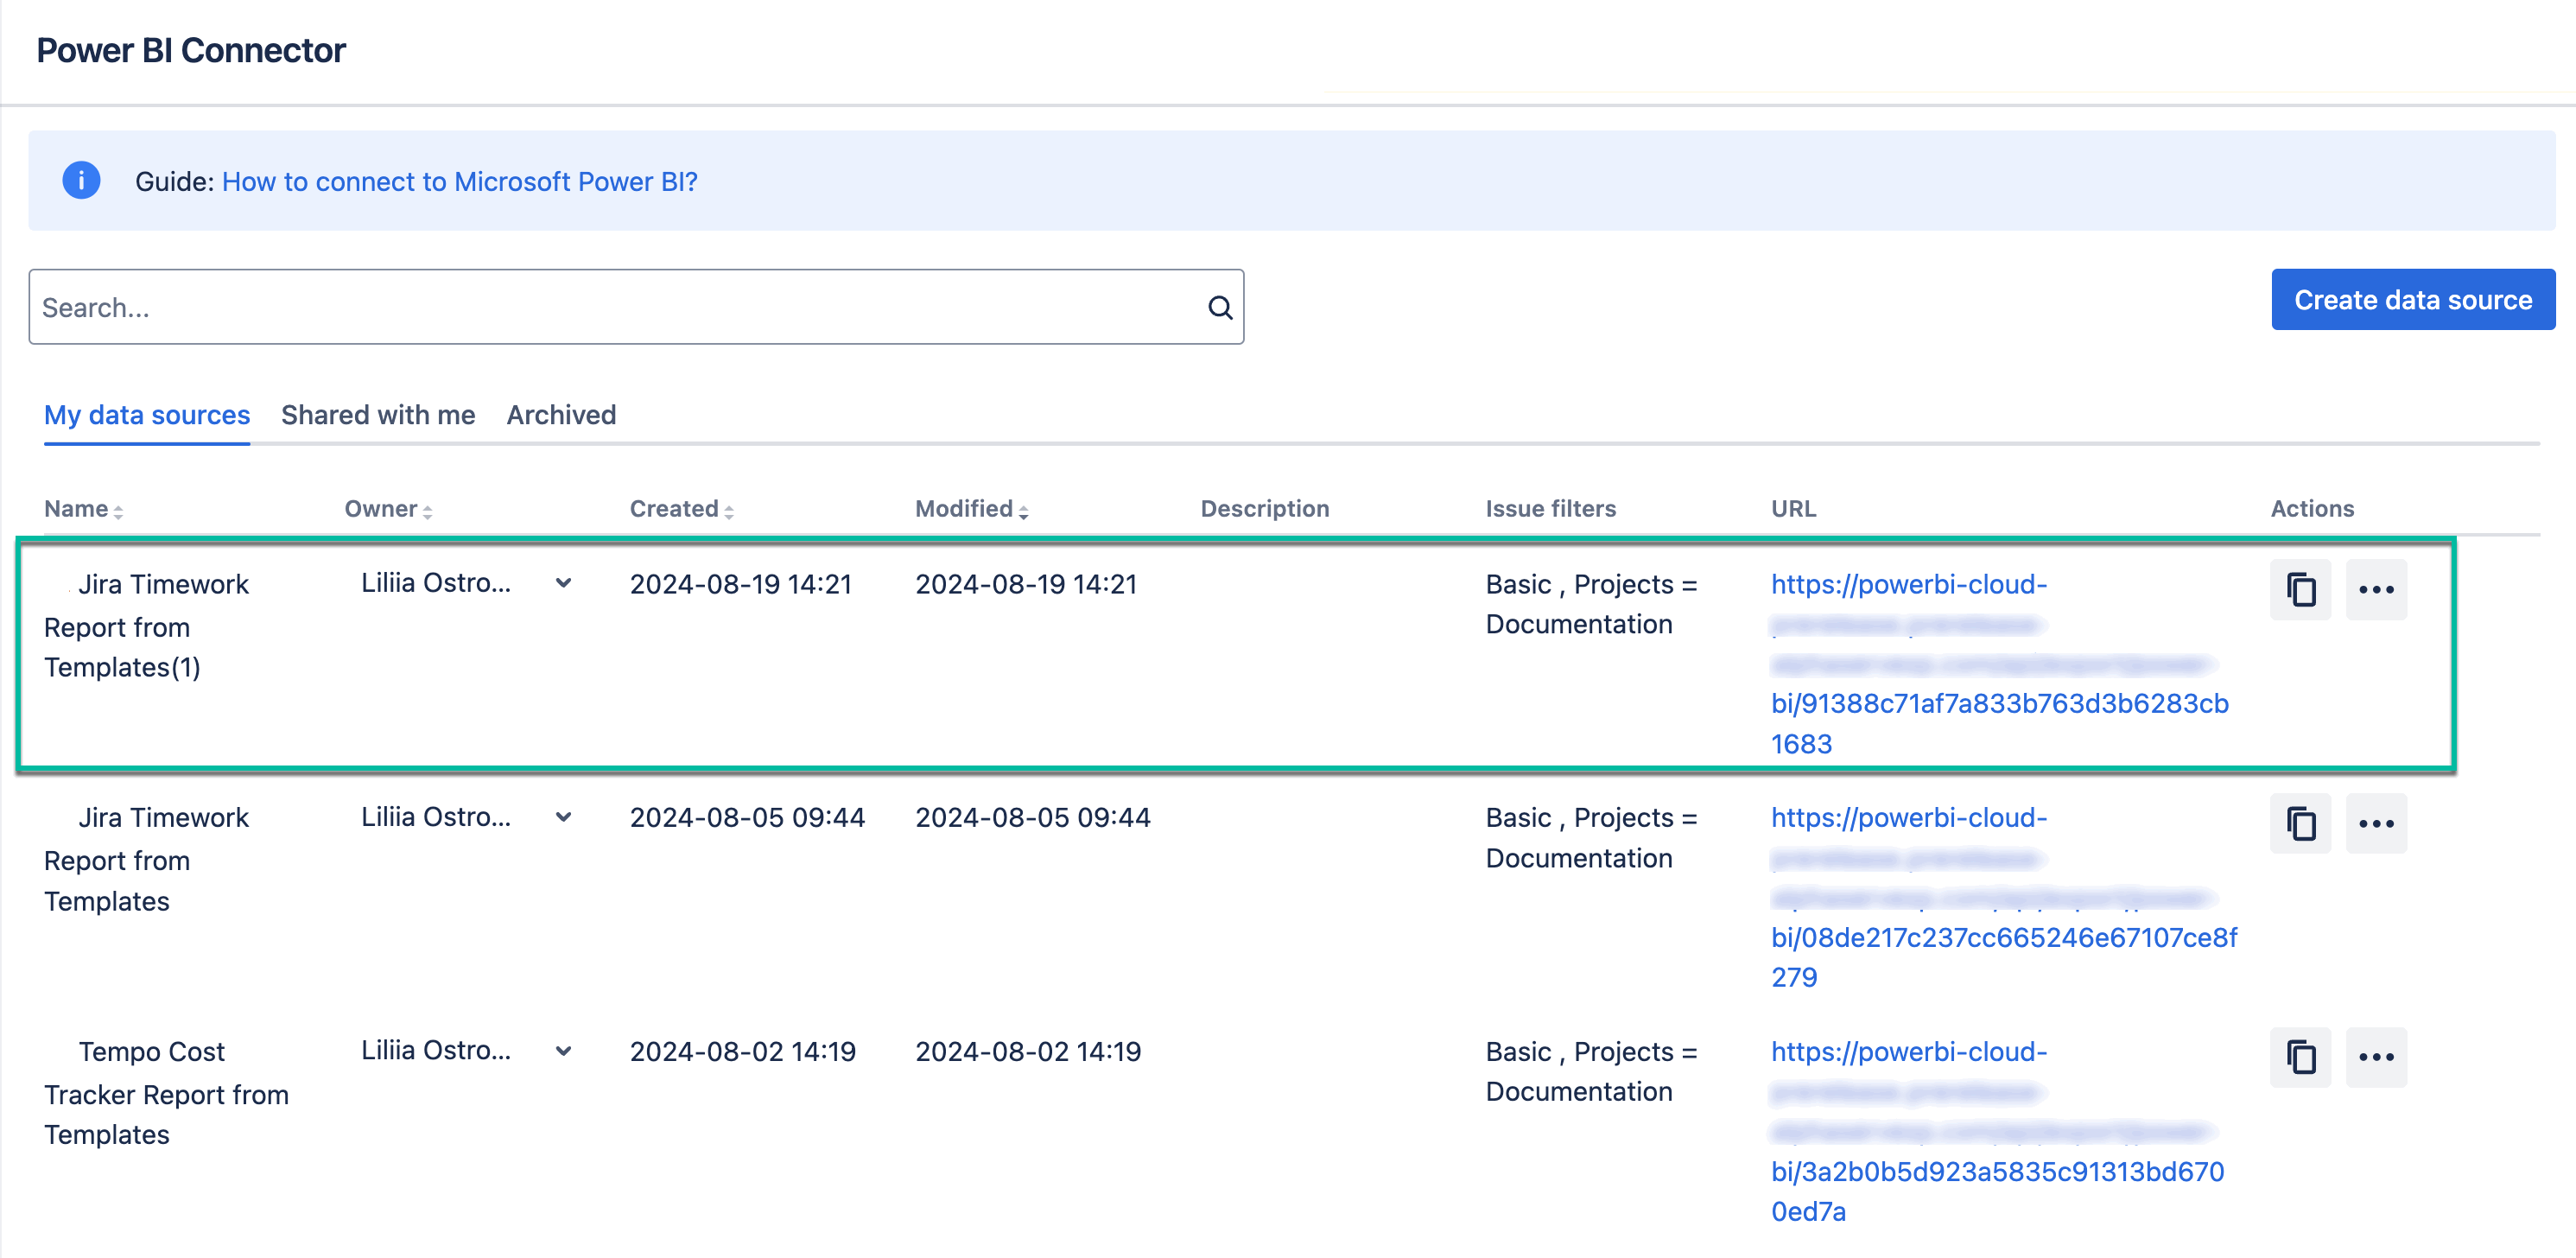
Task: Expand owner dropdown in first data source row
Action: [x=563, y=583]
